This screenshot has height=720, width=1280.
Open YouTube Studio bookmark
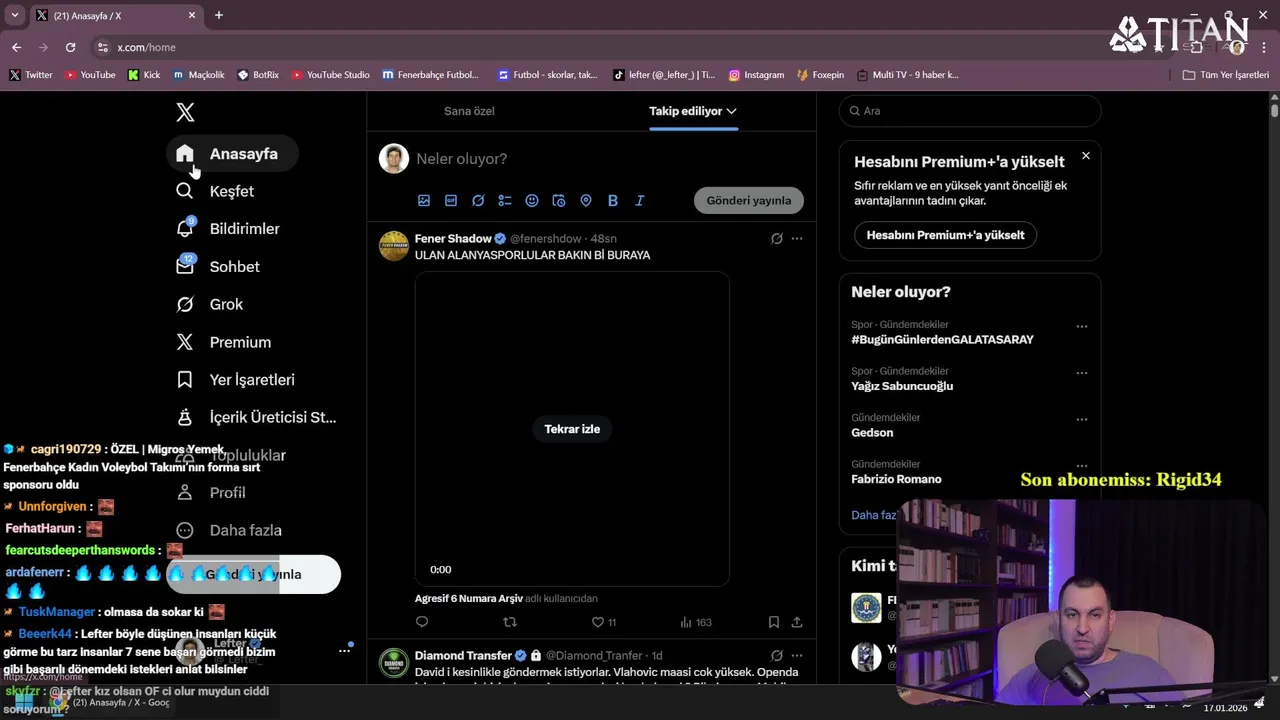(x=330, y=75)
